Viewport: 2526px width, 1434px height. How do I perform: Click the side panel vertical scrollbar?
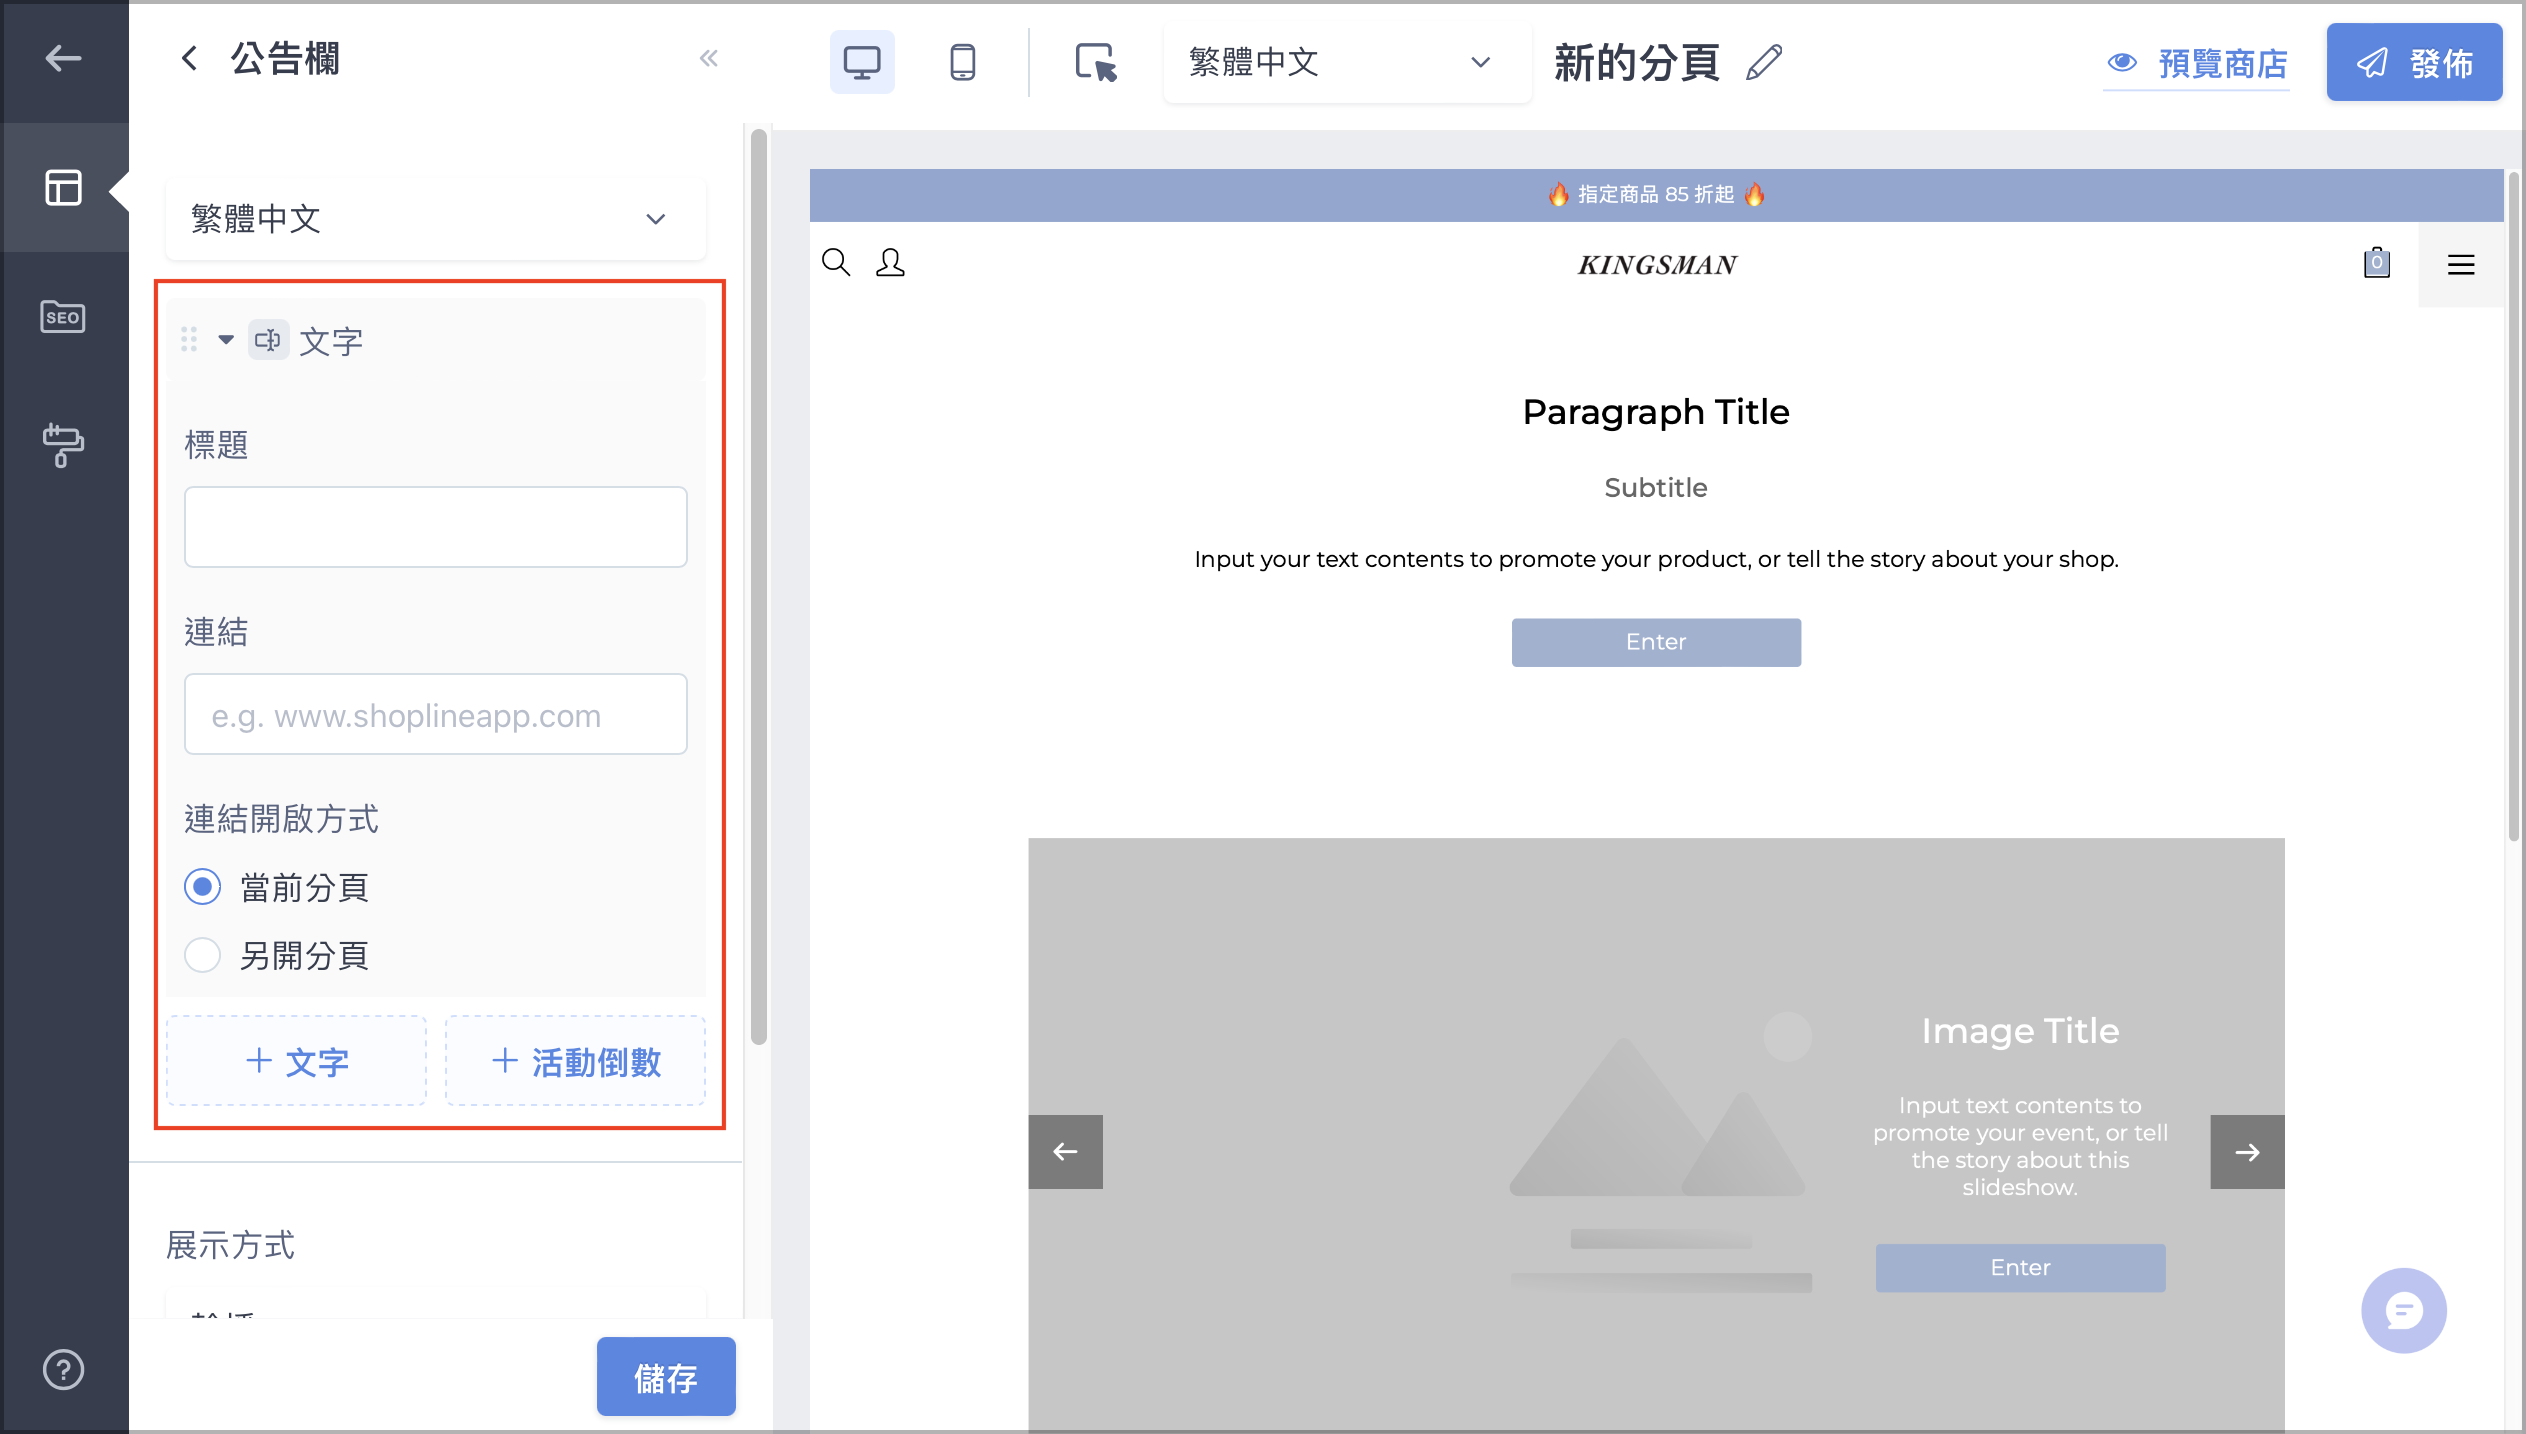[x=759, y=586]
